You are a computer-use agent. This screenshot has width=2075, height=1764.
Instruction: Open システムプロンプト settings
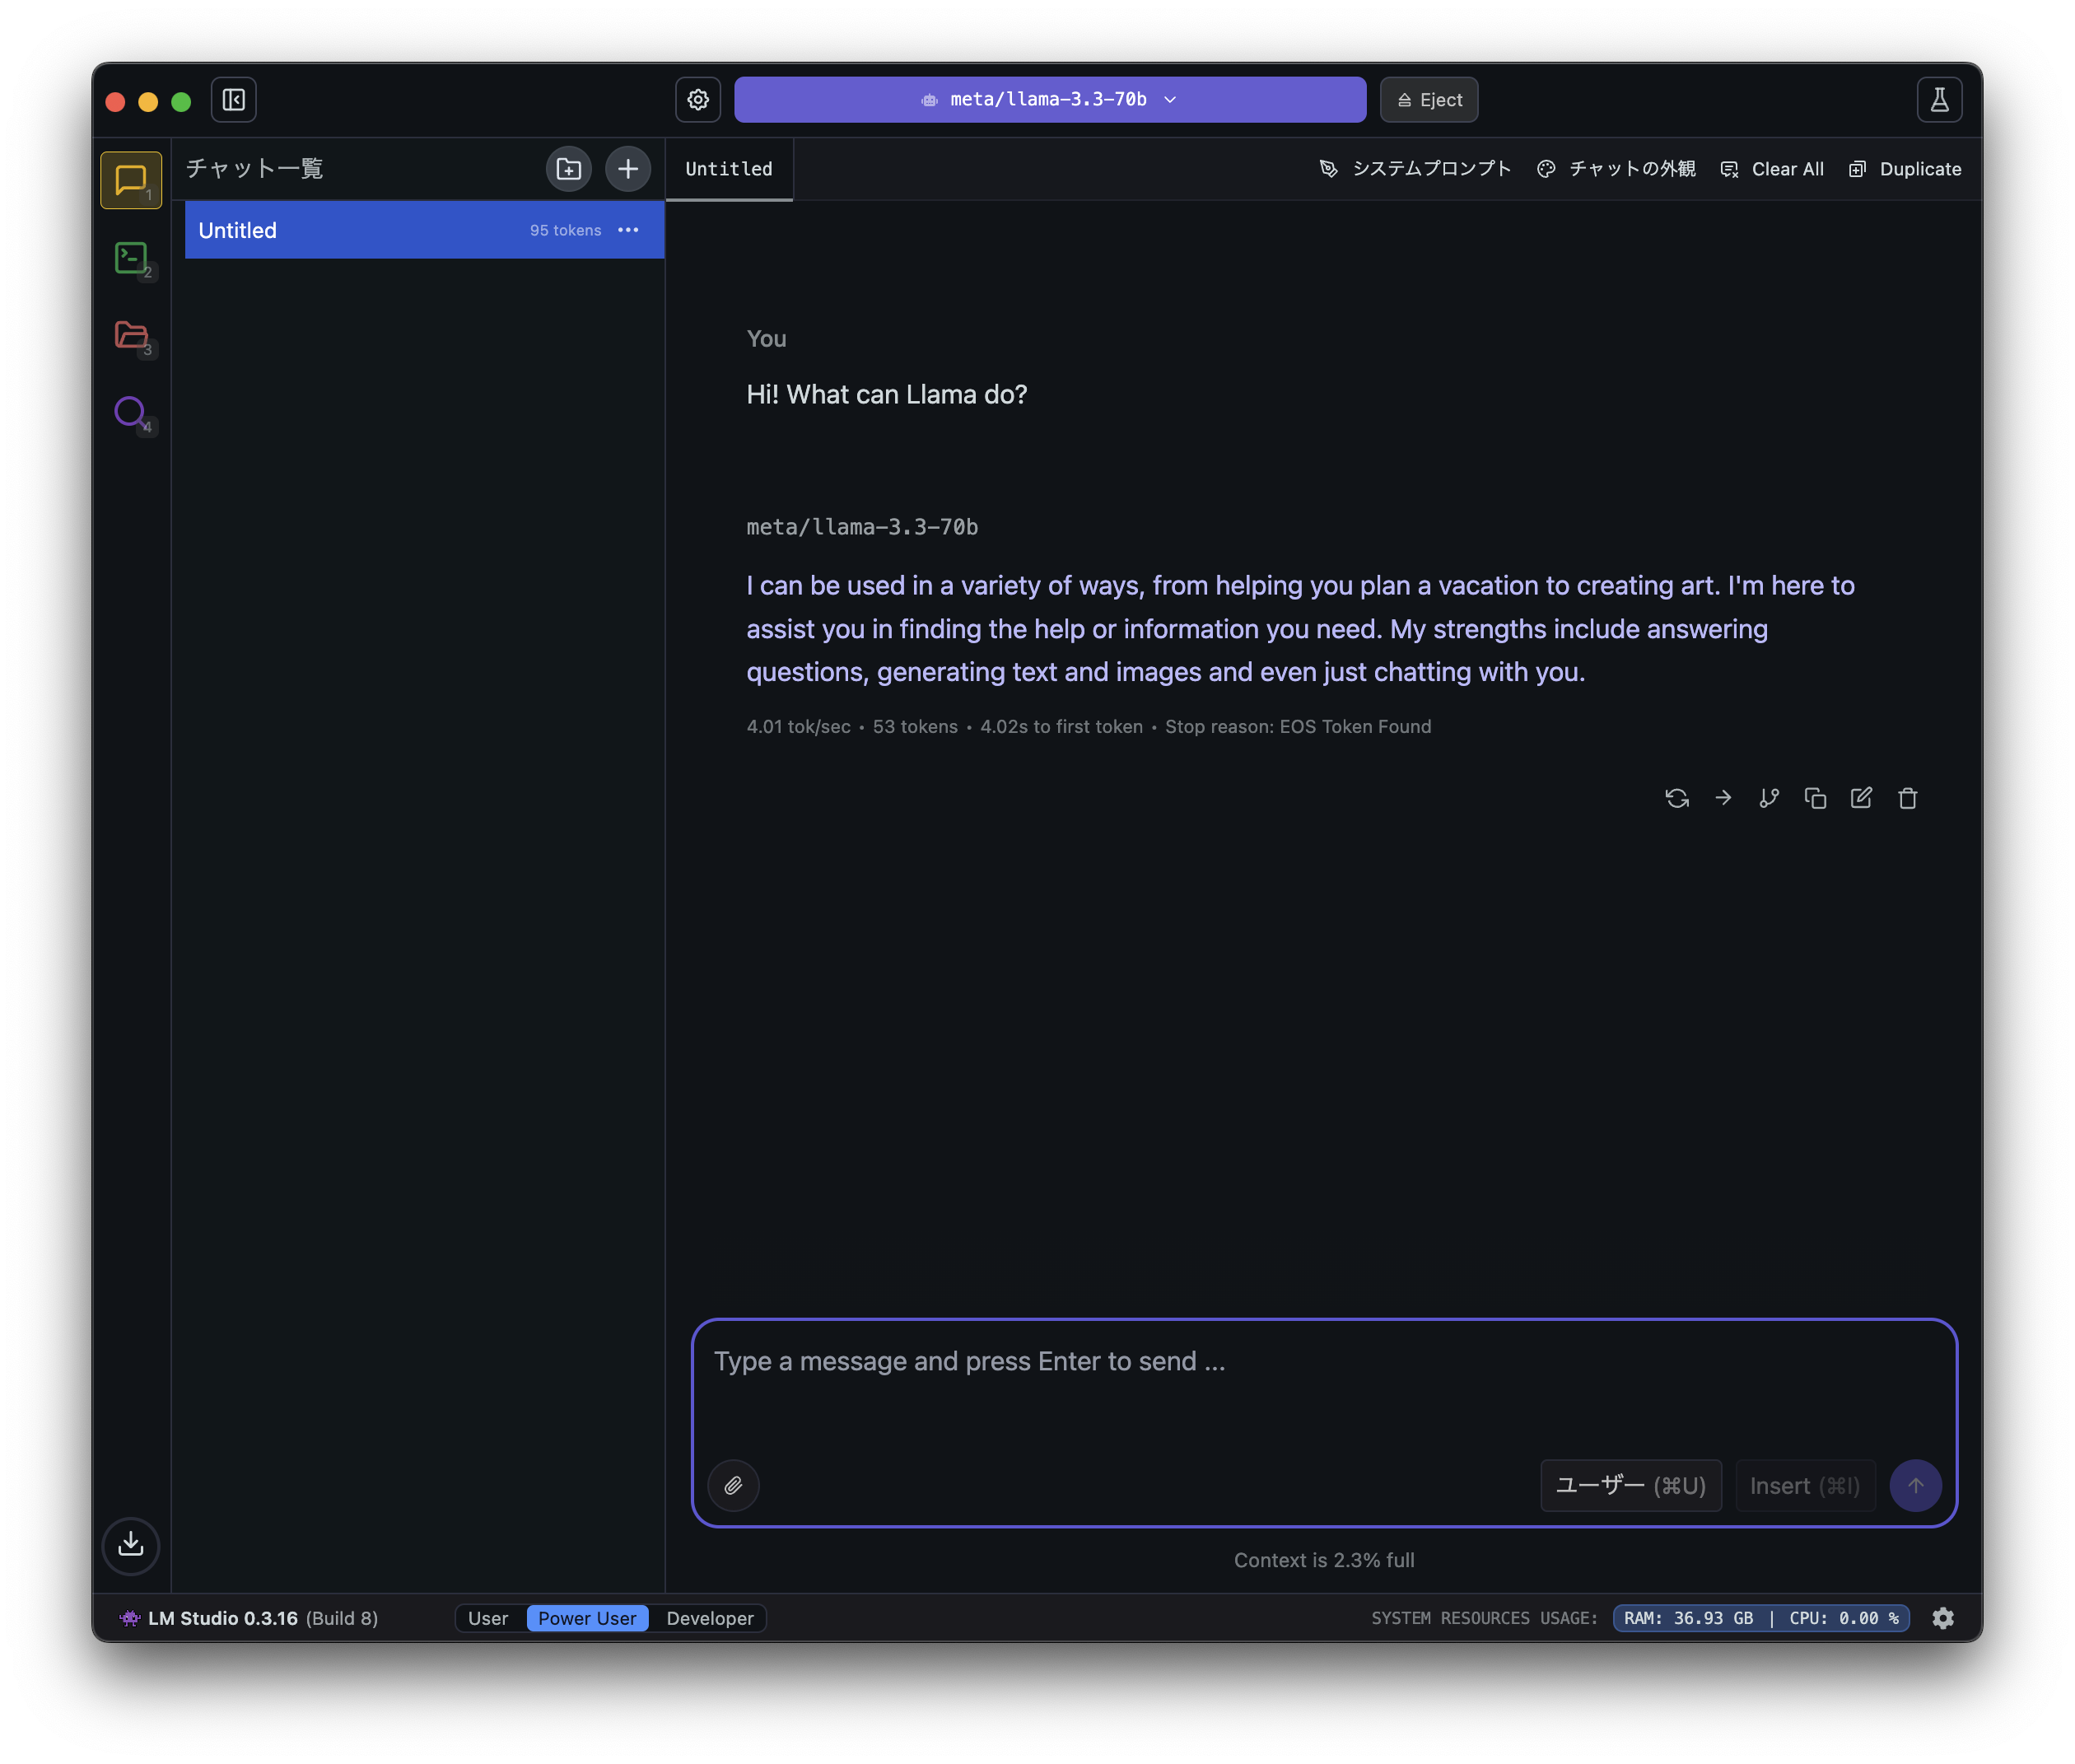(x=1415, y=169)
